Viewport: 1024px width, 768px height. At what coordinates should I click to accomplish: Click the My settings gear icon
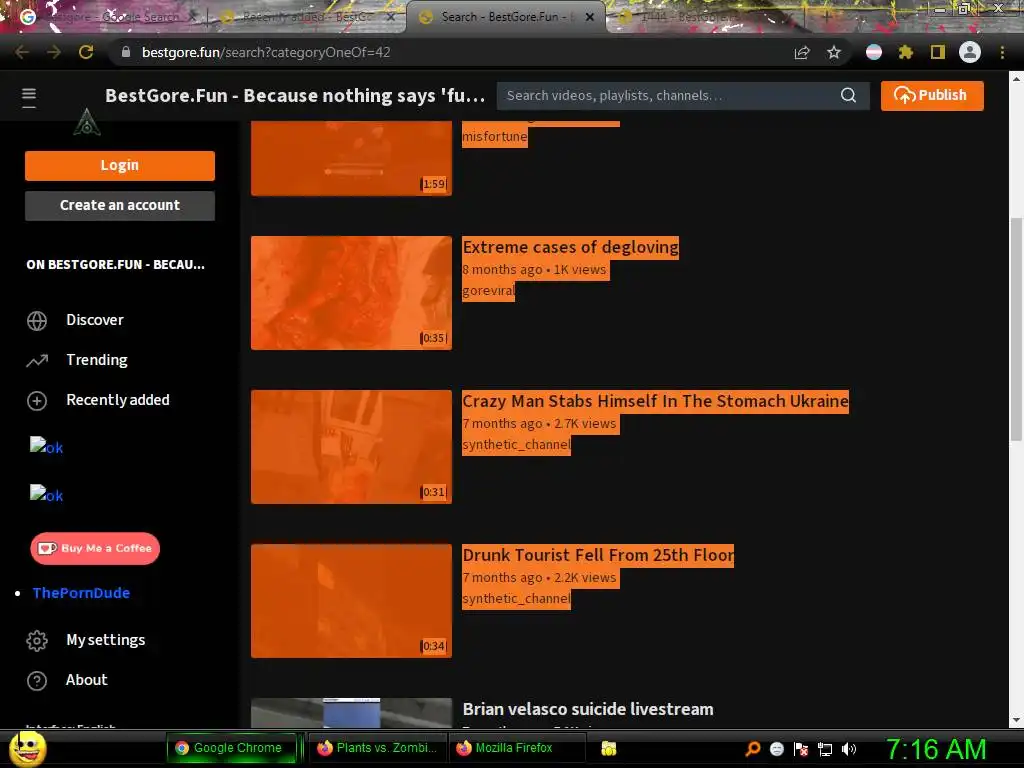(x=37, y=641)
